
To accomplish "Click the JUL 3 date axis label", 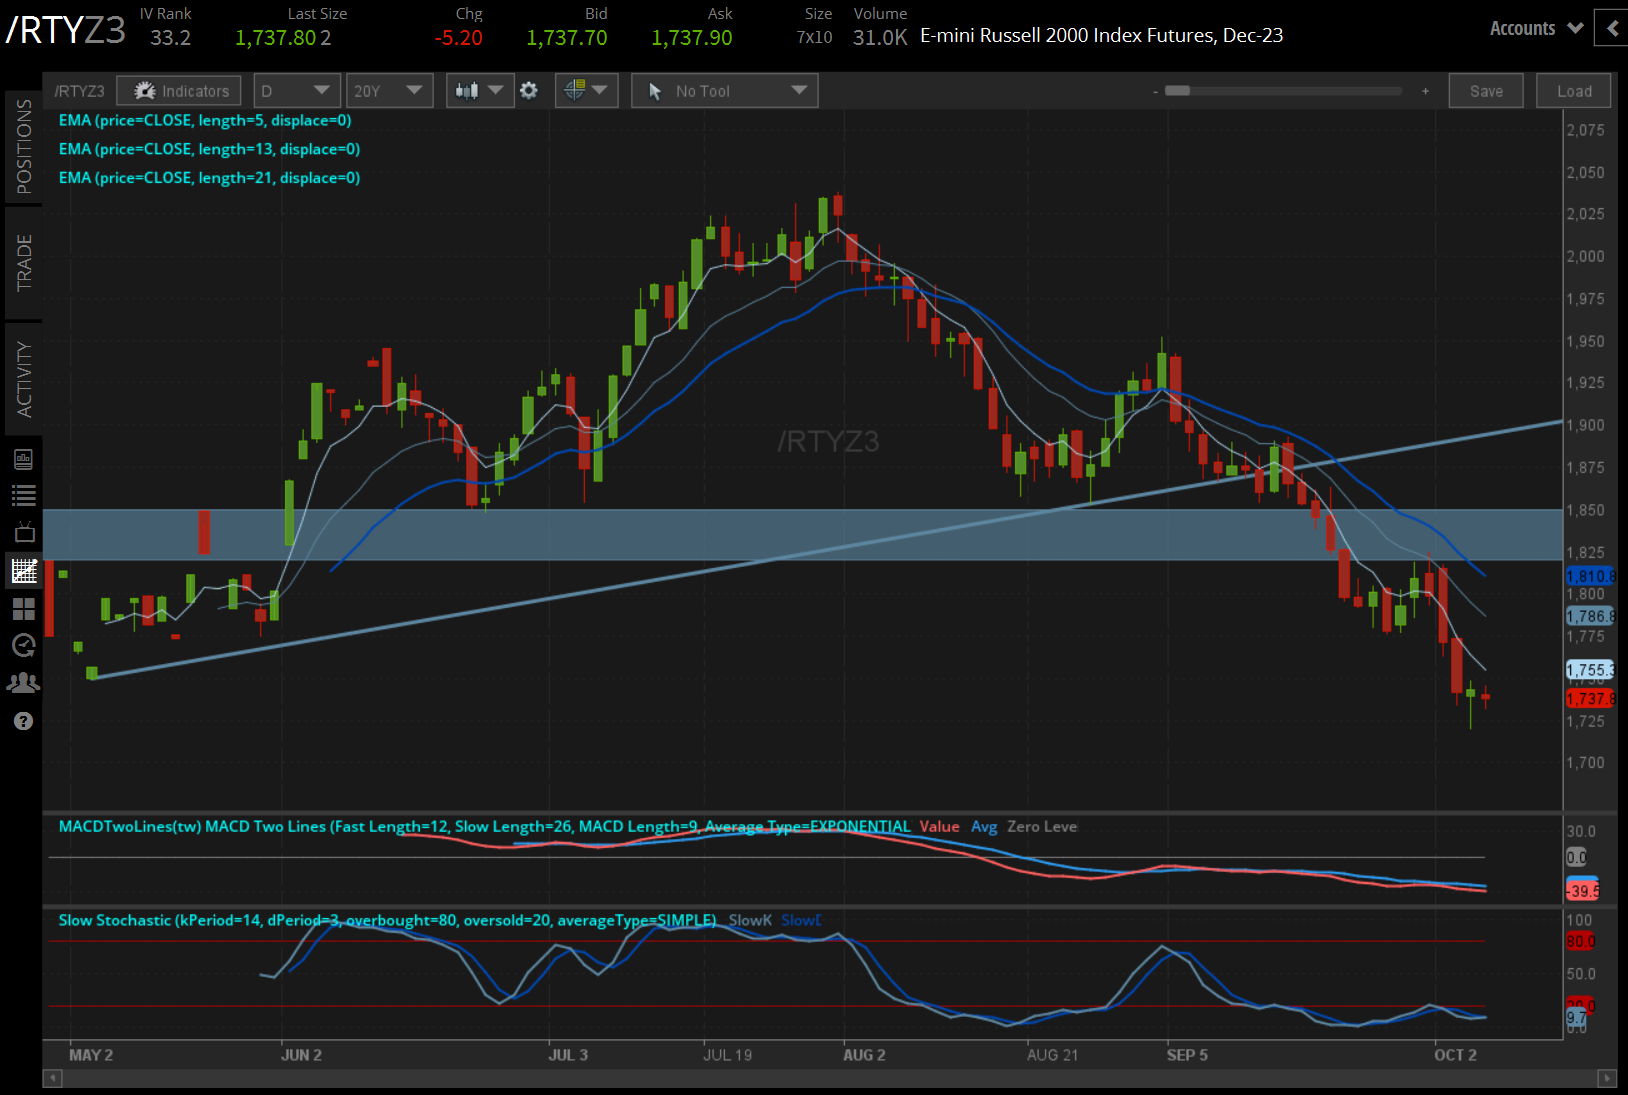I will tap(568, 1055).
